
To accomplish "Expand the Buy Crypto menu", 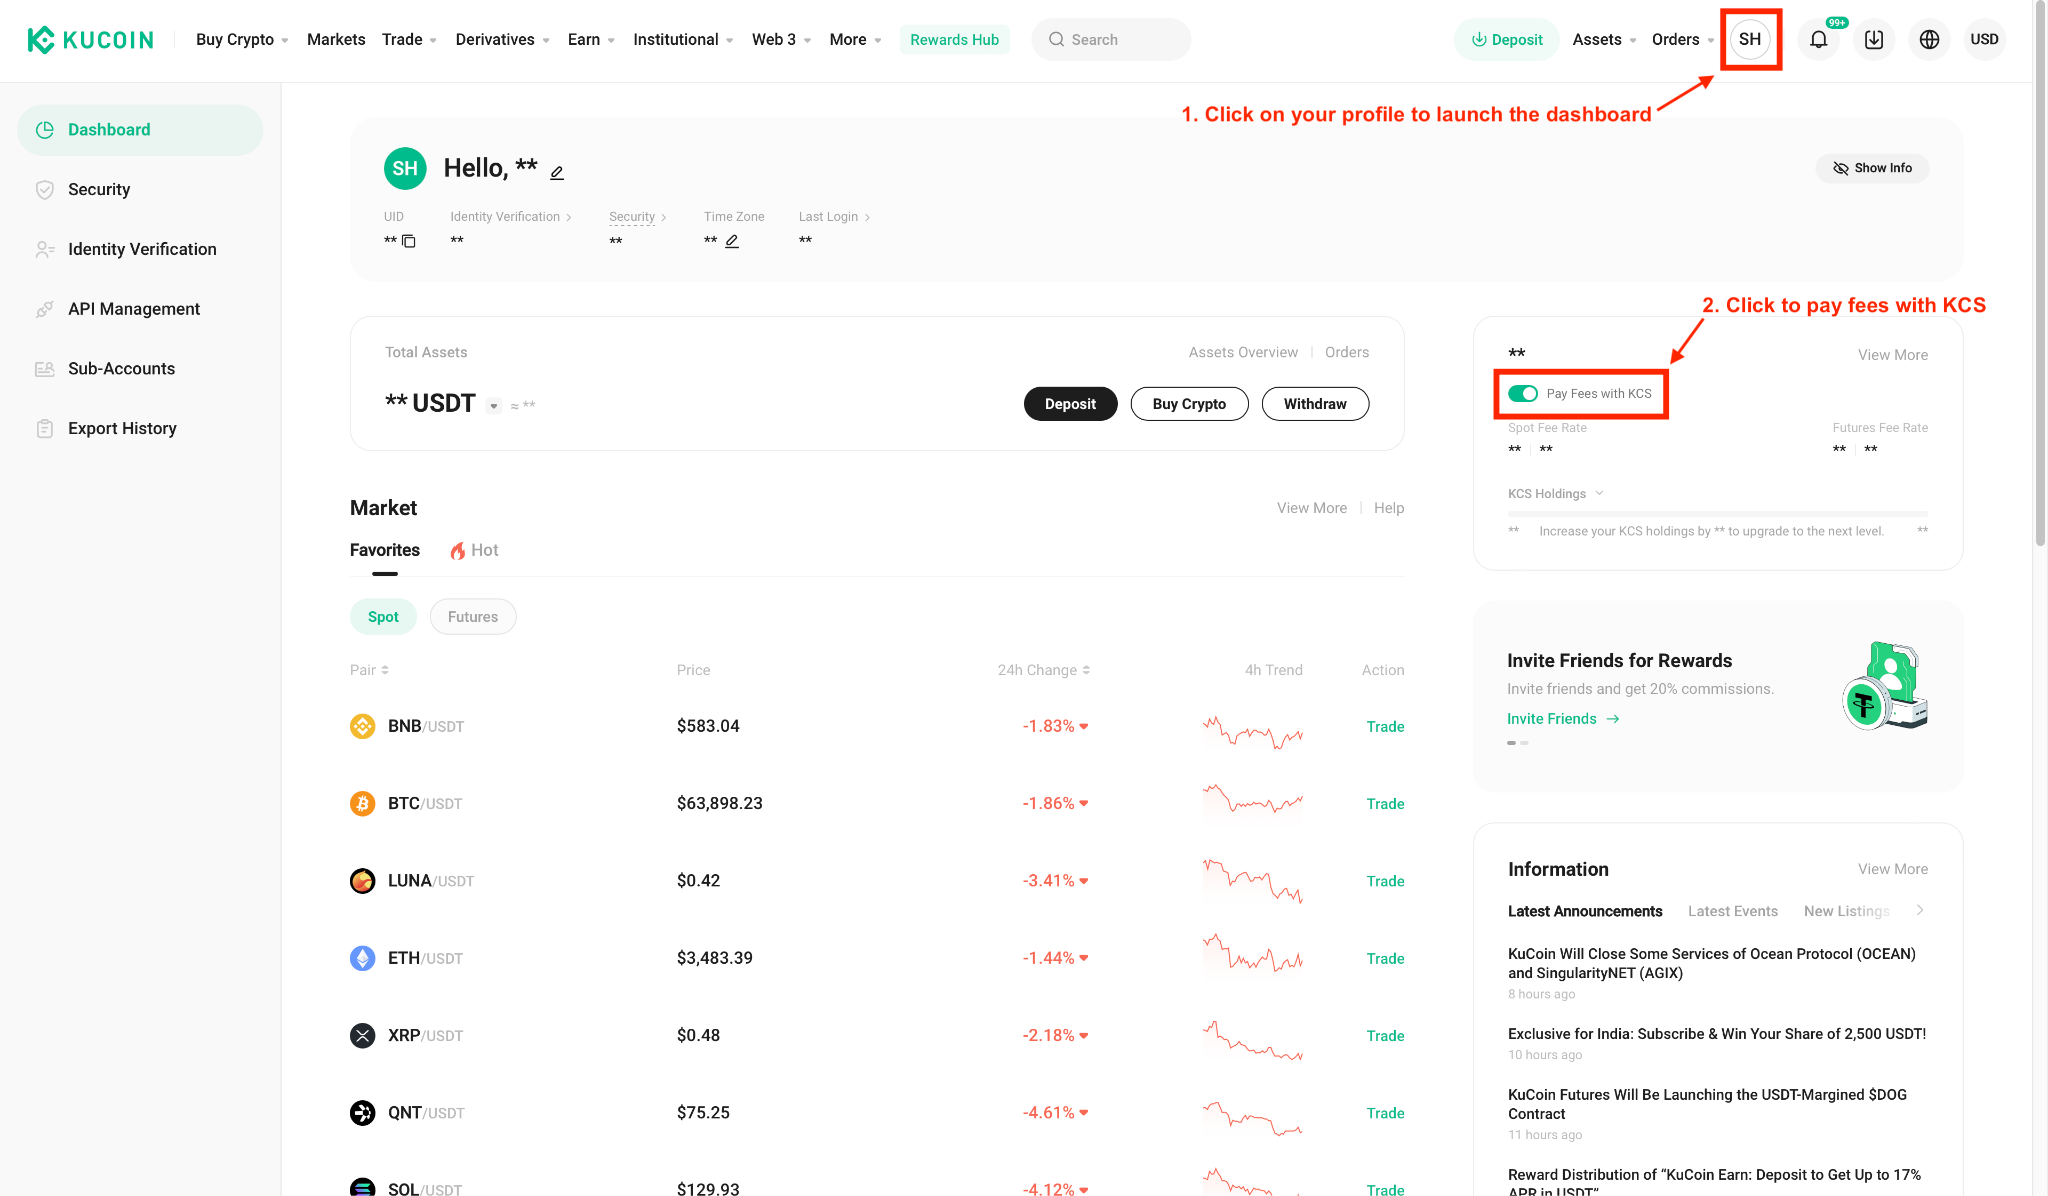I will (x=242, y=40).
